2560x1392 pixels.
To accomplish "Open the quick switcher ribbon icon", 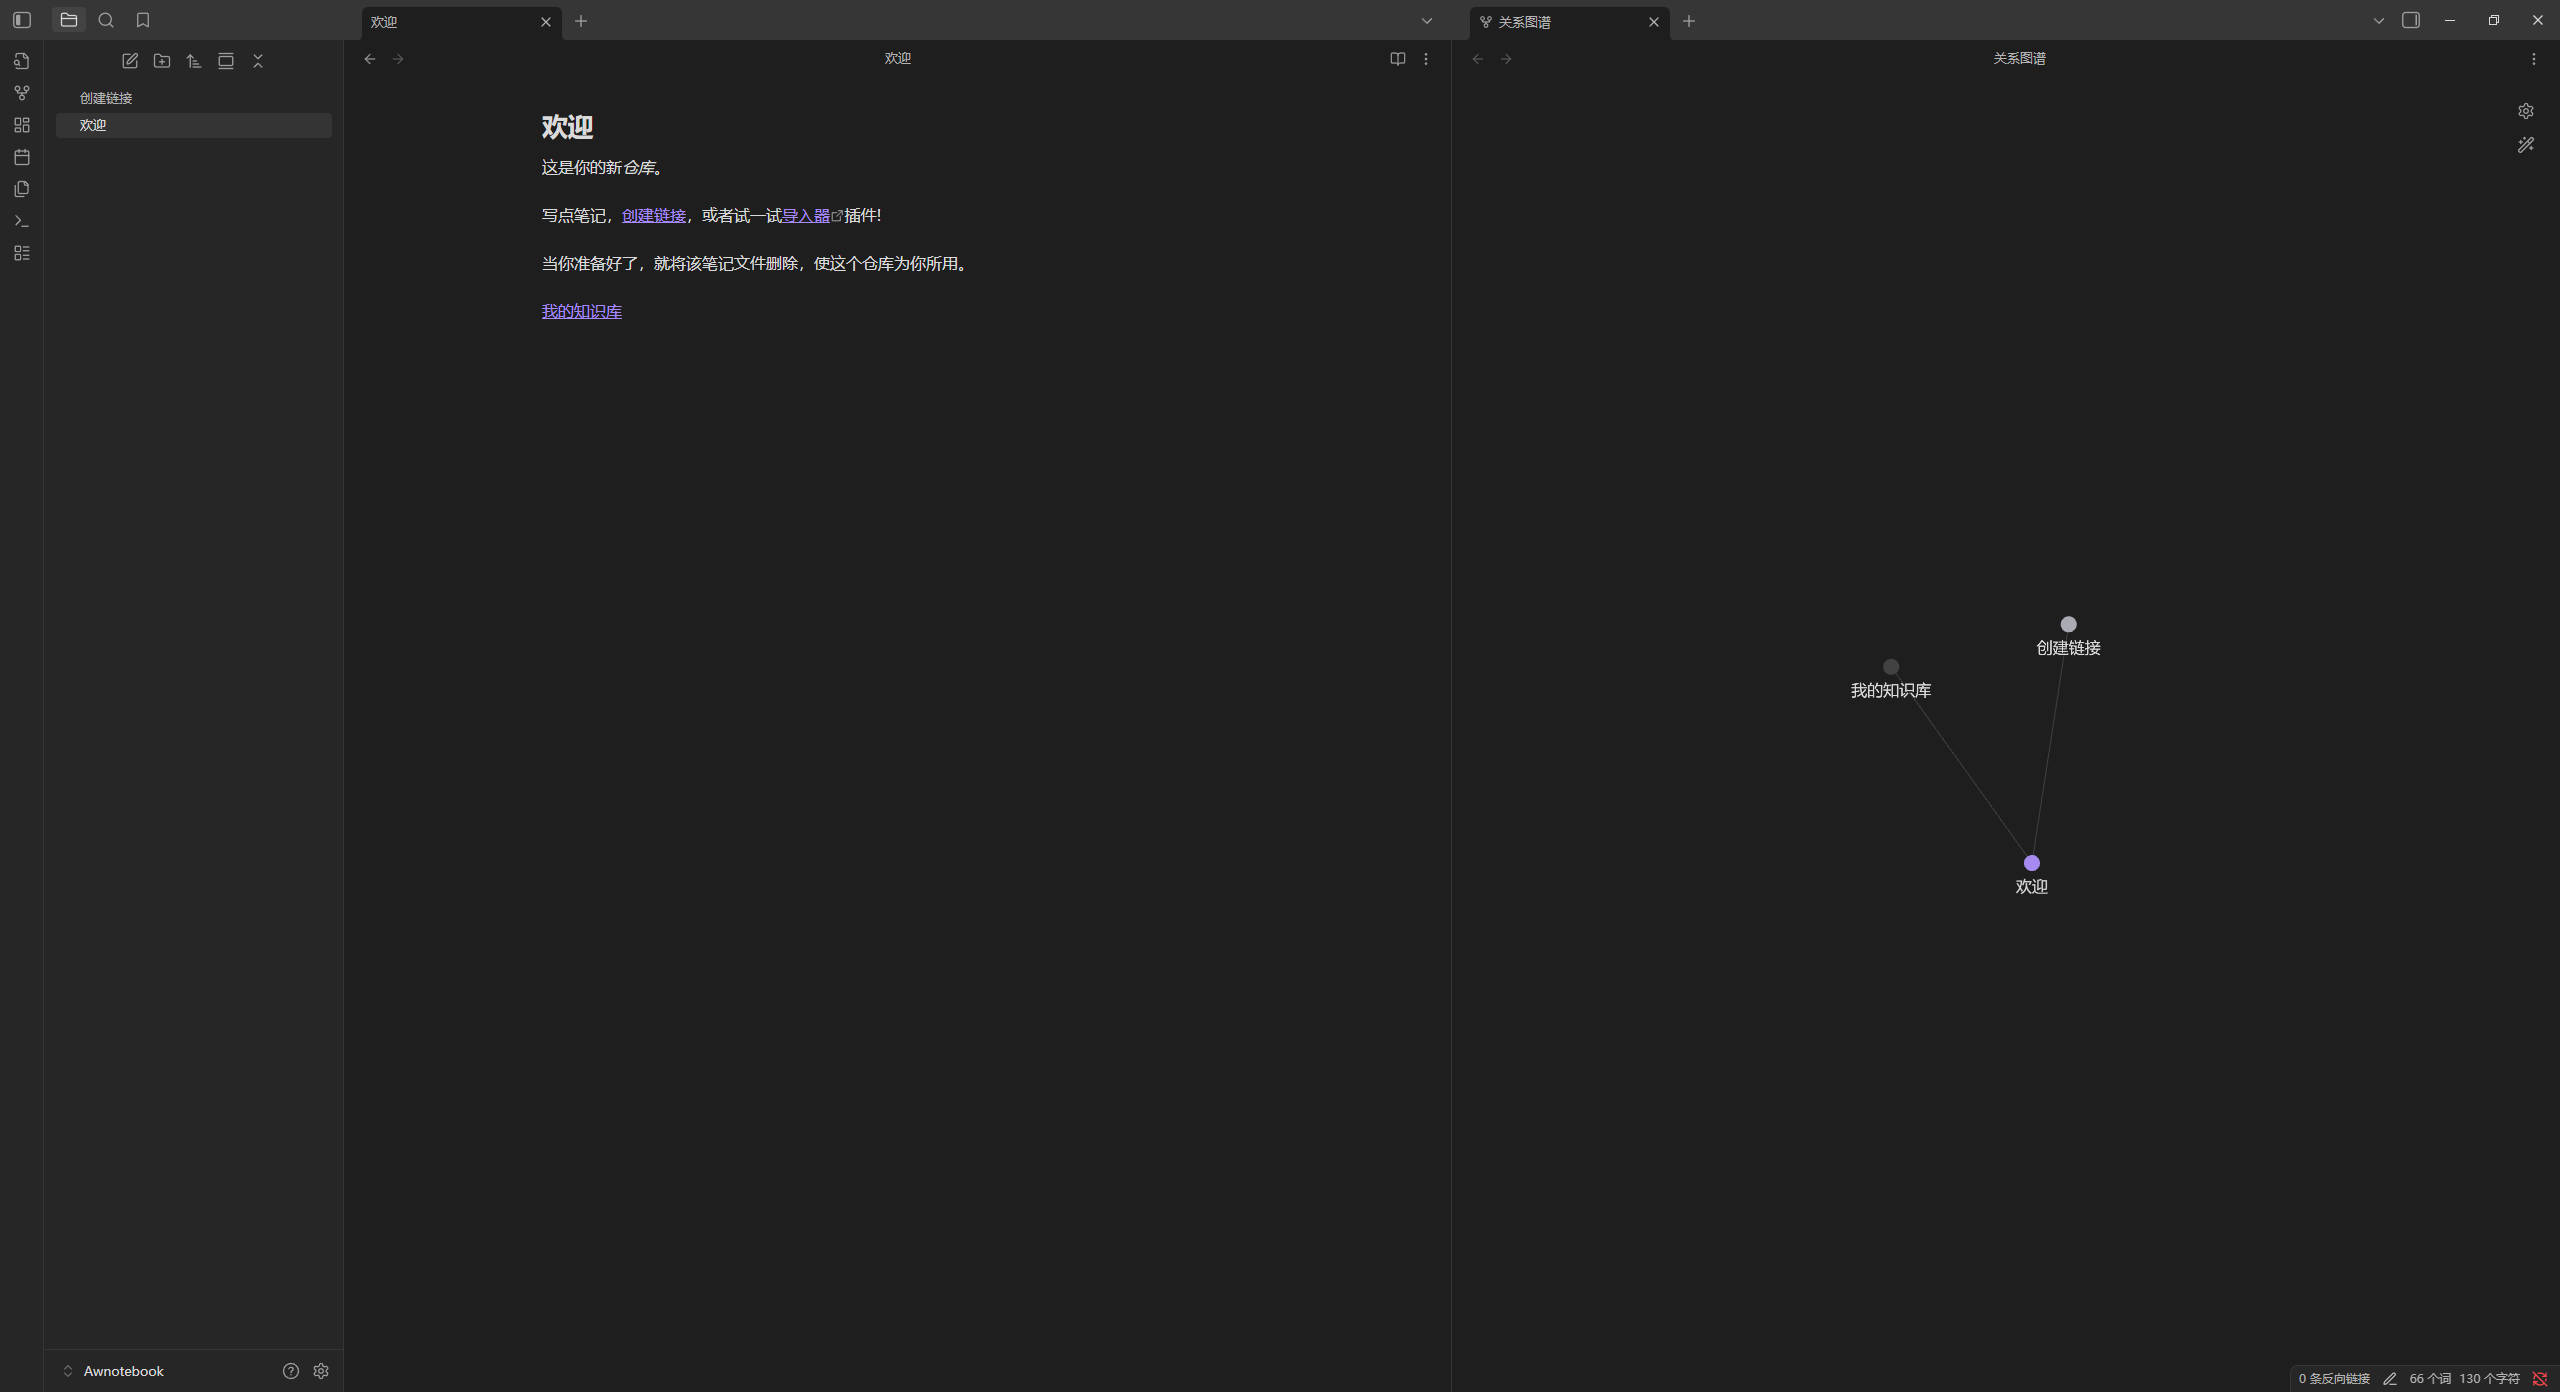I will click(x=22, y=61).
